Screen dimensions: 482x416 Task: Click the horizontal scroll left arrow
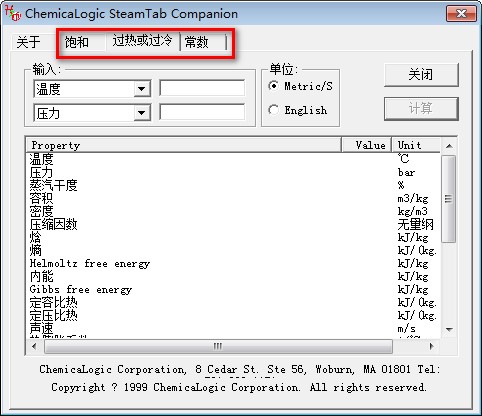[x=34, y=346]
